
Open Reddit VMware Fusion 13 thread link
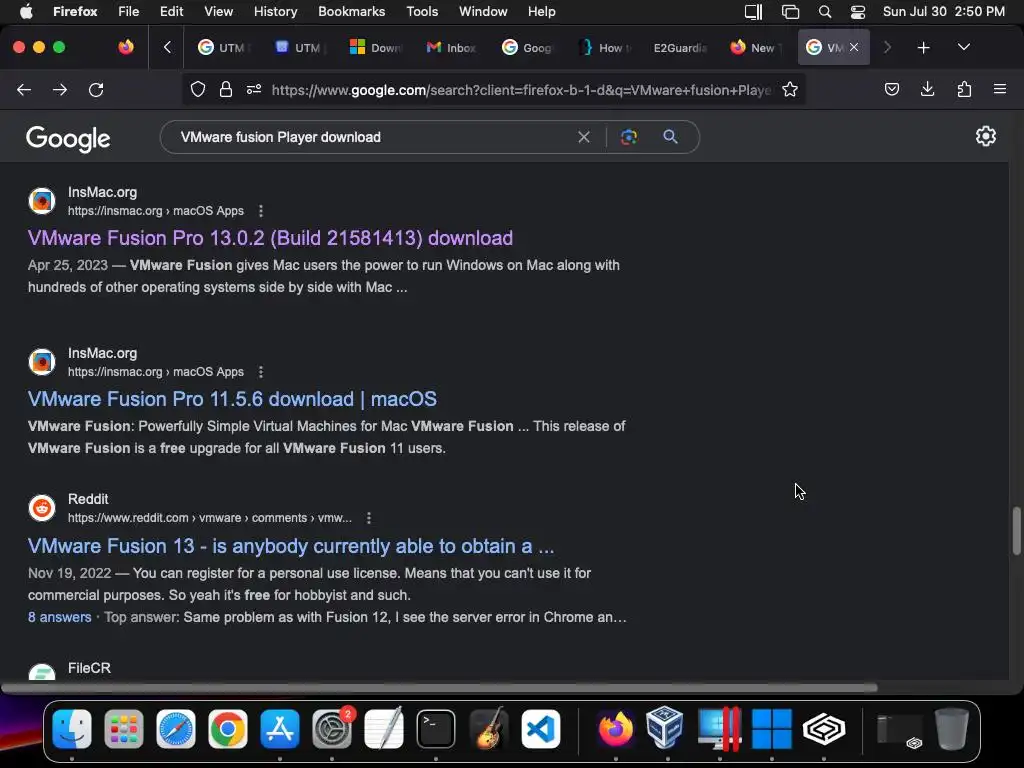coord(291,546)
